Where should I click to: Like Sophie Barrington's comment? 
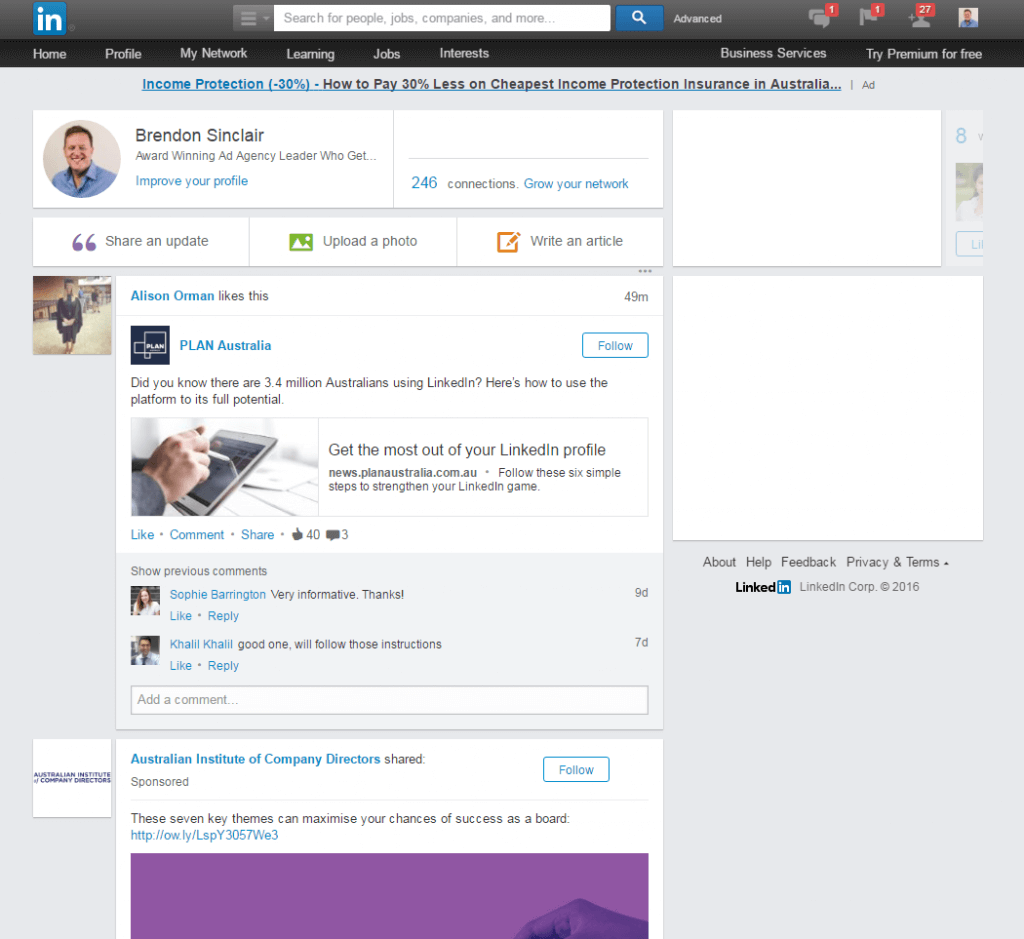(181, 616)
